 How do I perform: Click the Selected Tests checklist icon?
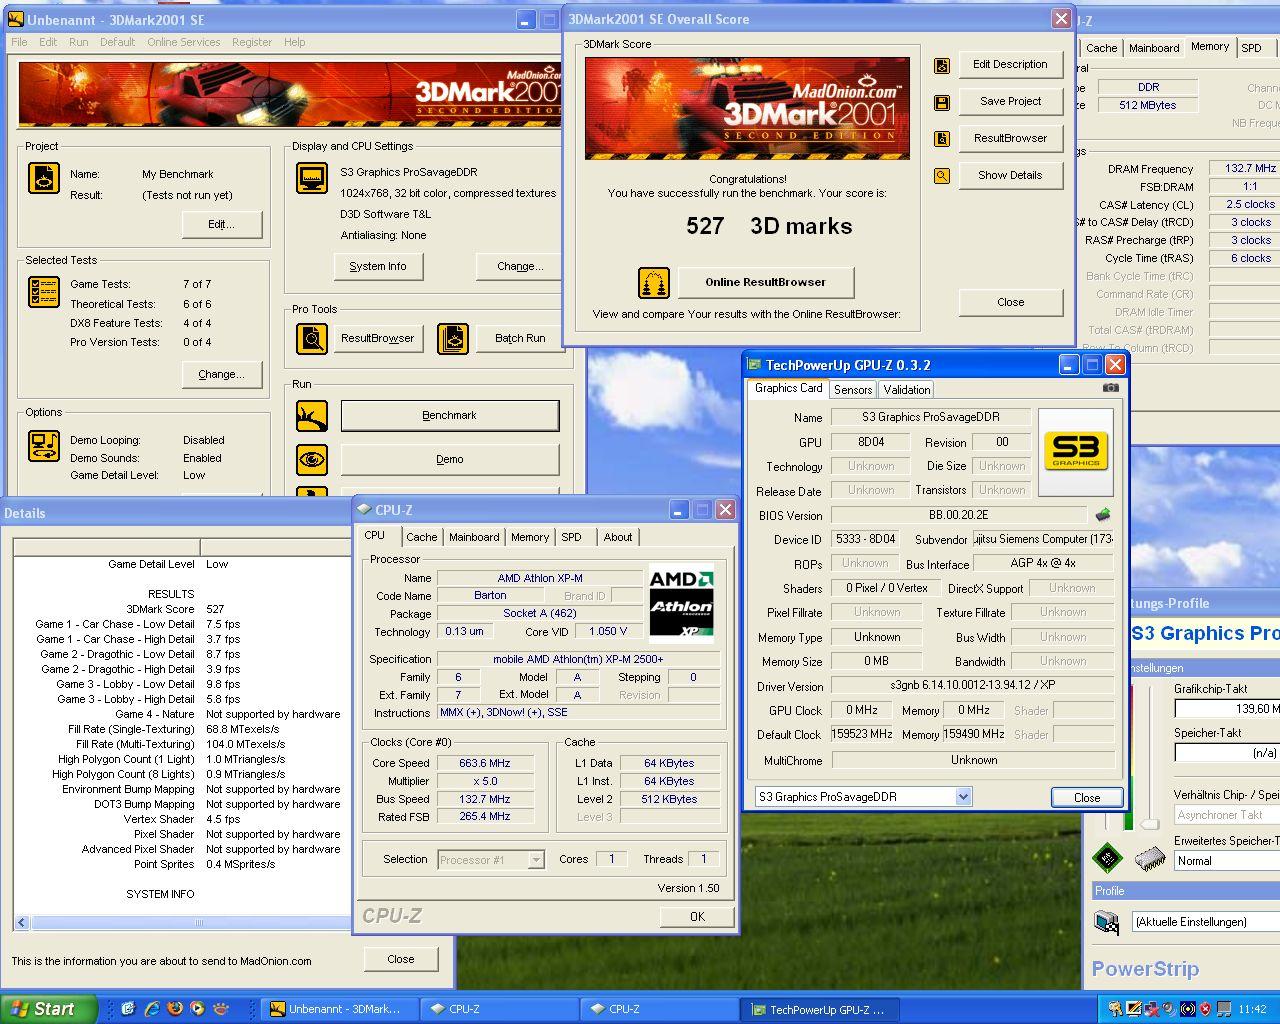click(x=44, y=291)
